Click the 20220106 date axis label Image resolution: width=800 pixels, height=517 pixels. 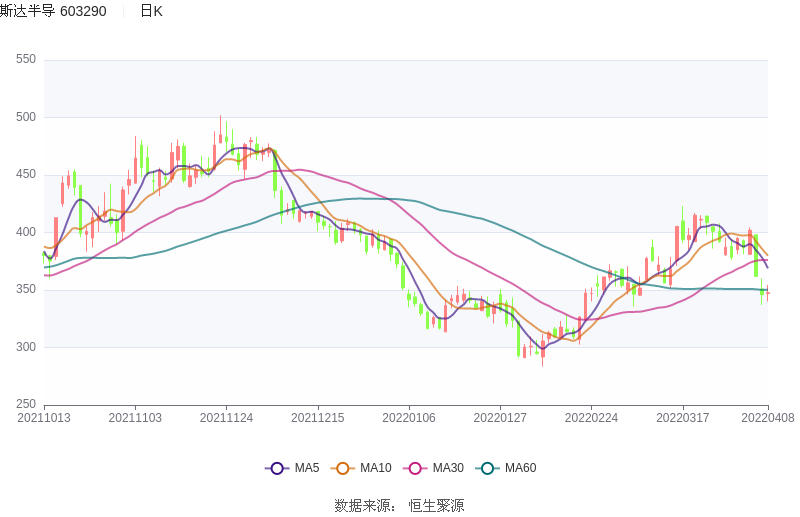pyautogui.click(x=409, y=418)
